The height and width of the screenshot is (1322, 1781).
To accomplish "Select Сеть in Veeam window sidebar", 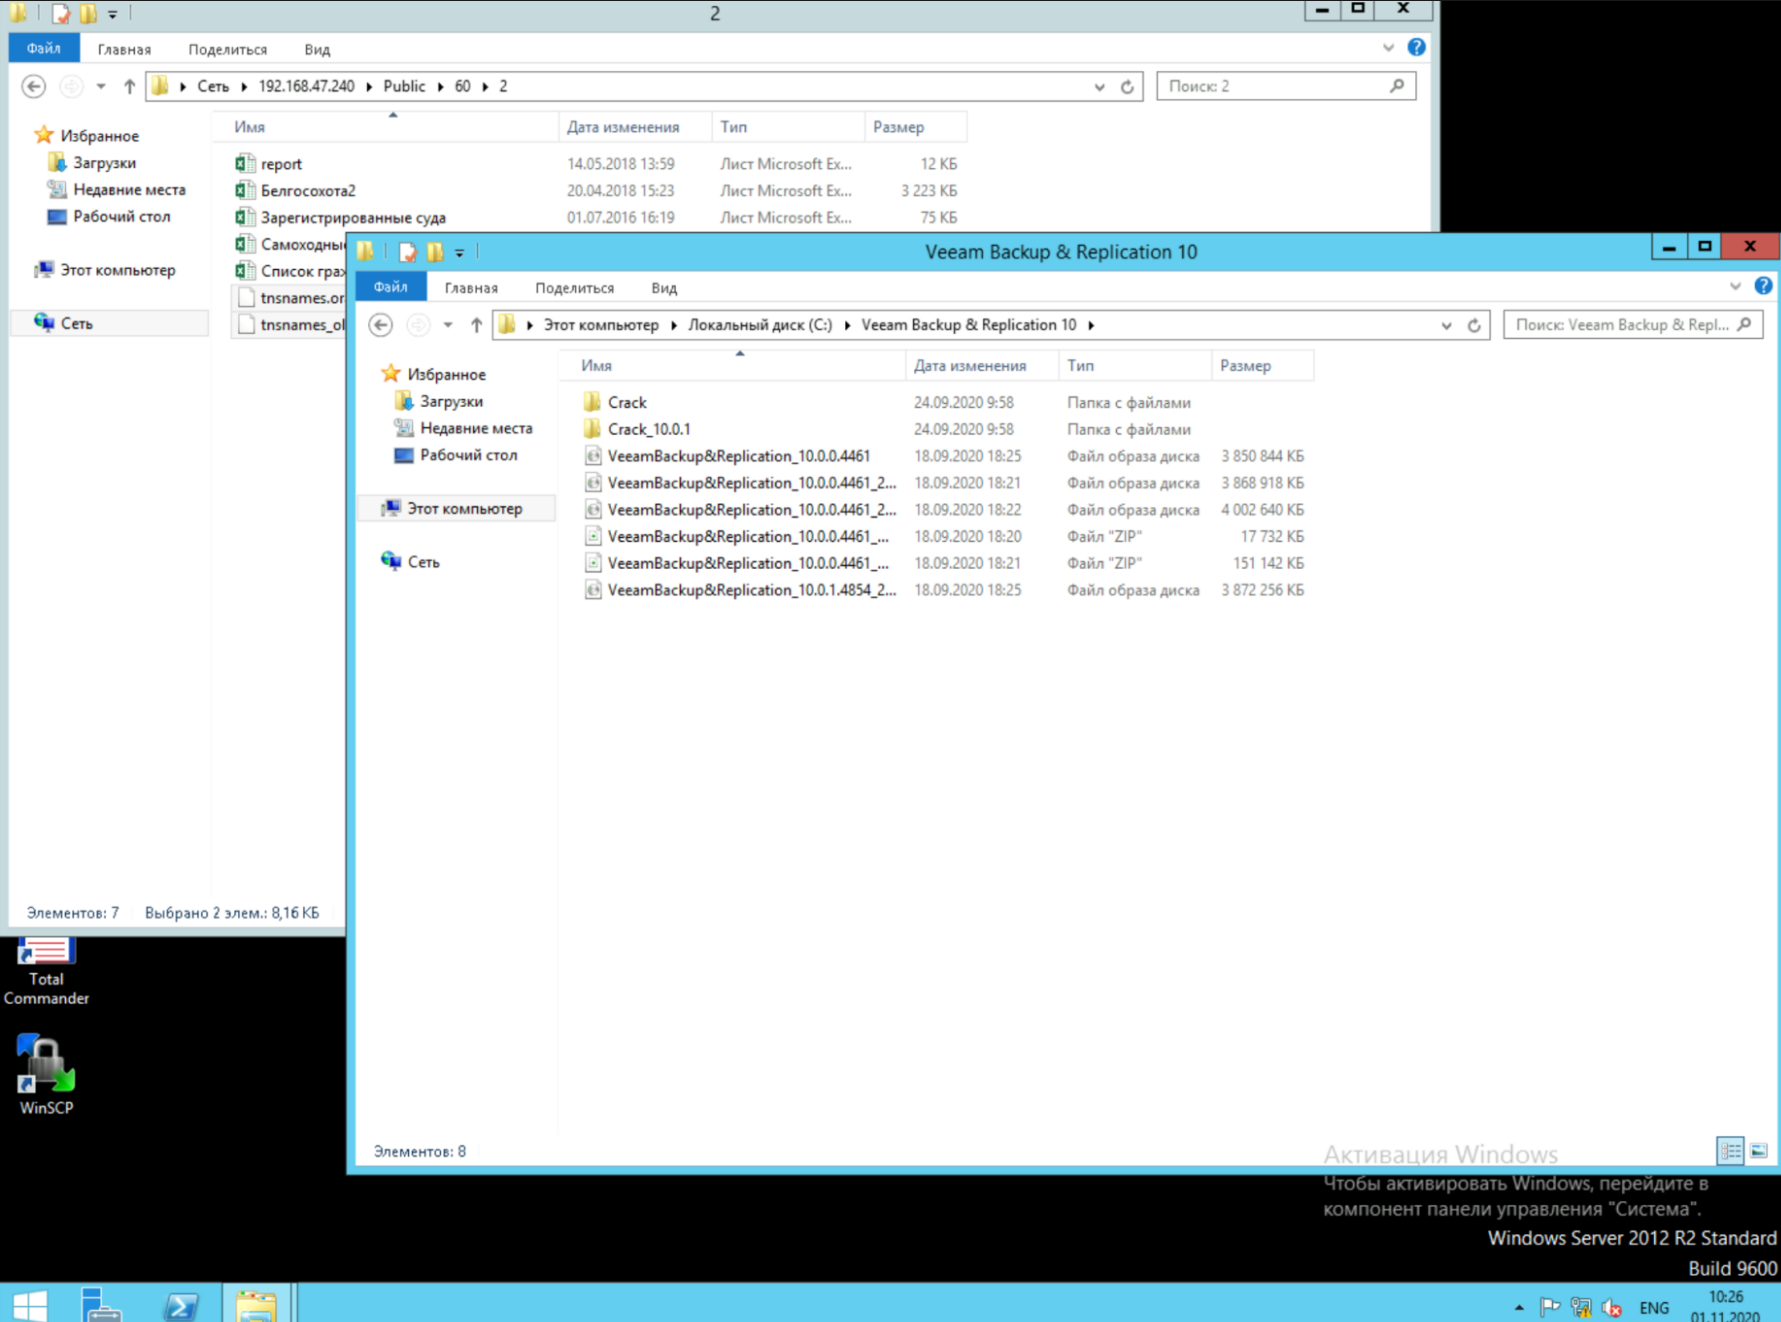I will [x=423, y=562].
